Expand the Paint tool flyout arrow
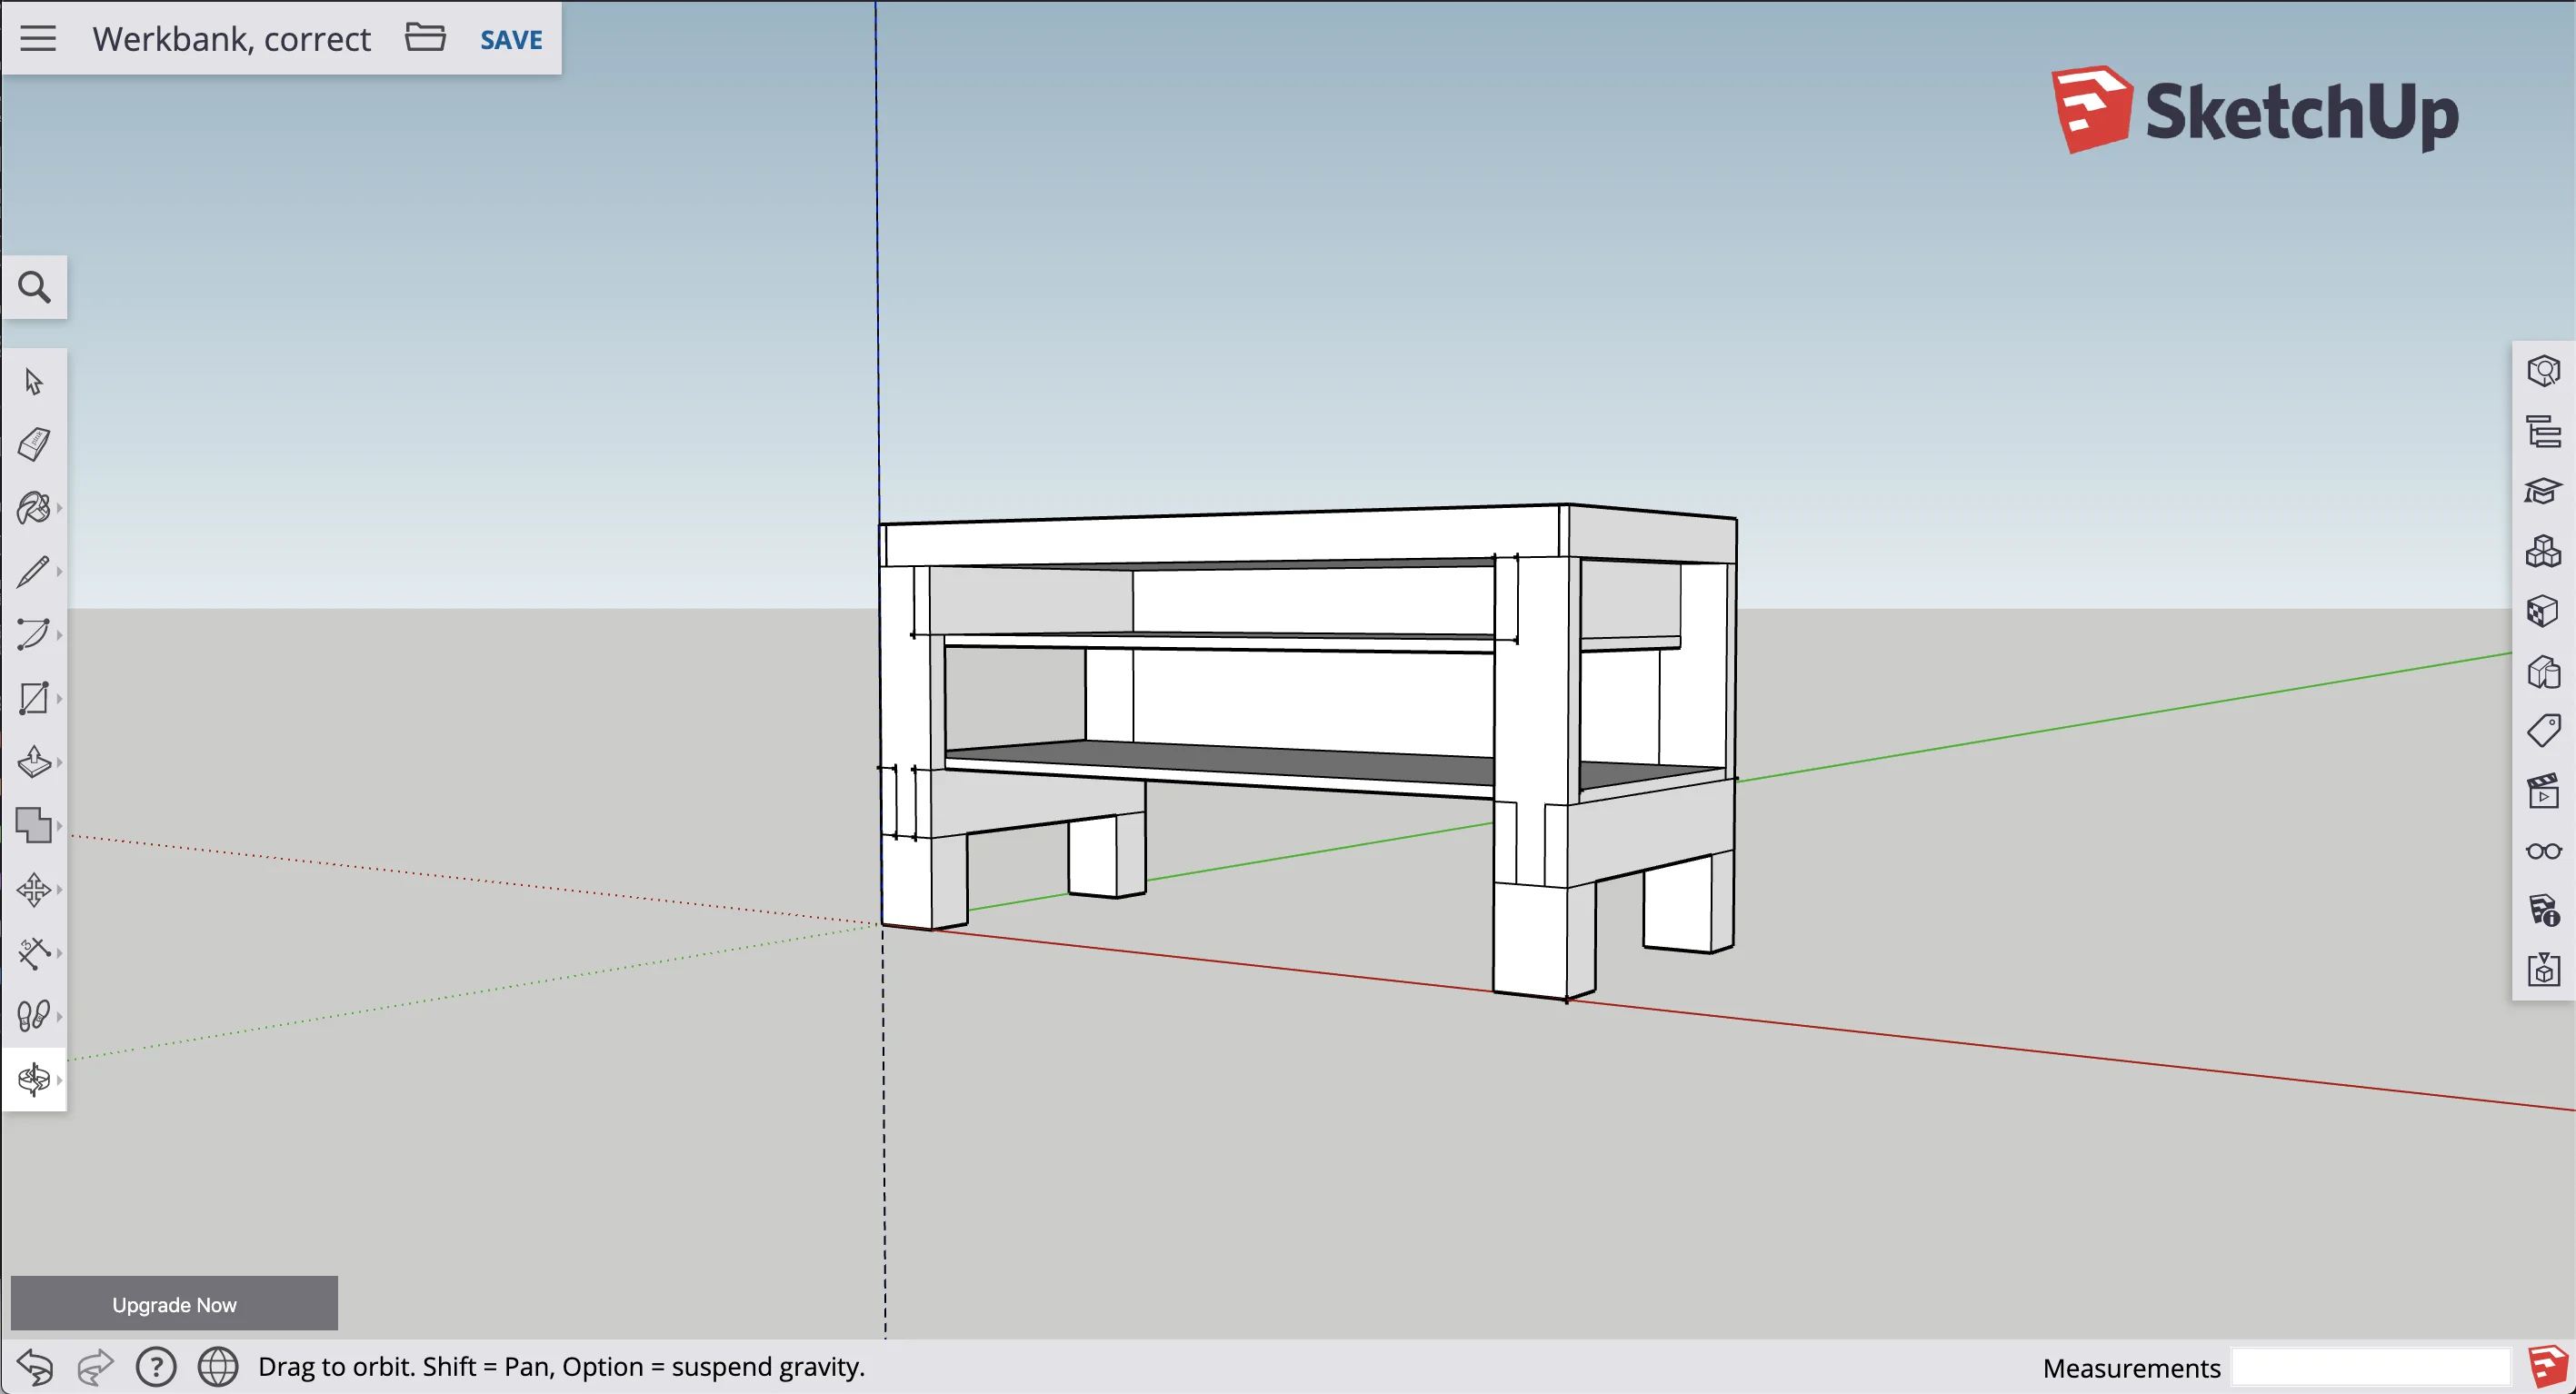 pos(60,508)
